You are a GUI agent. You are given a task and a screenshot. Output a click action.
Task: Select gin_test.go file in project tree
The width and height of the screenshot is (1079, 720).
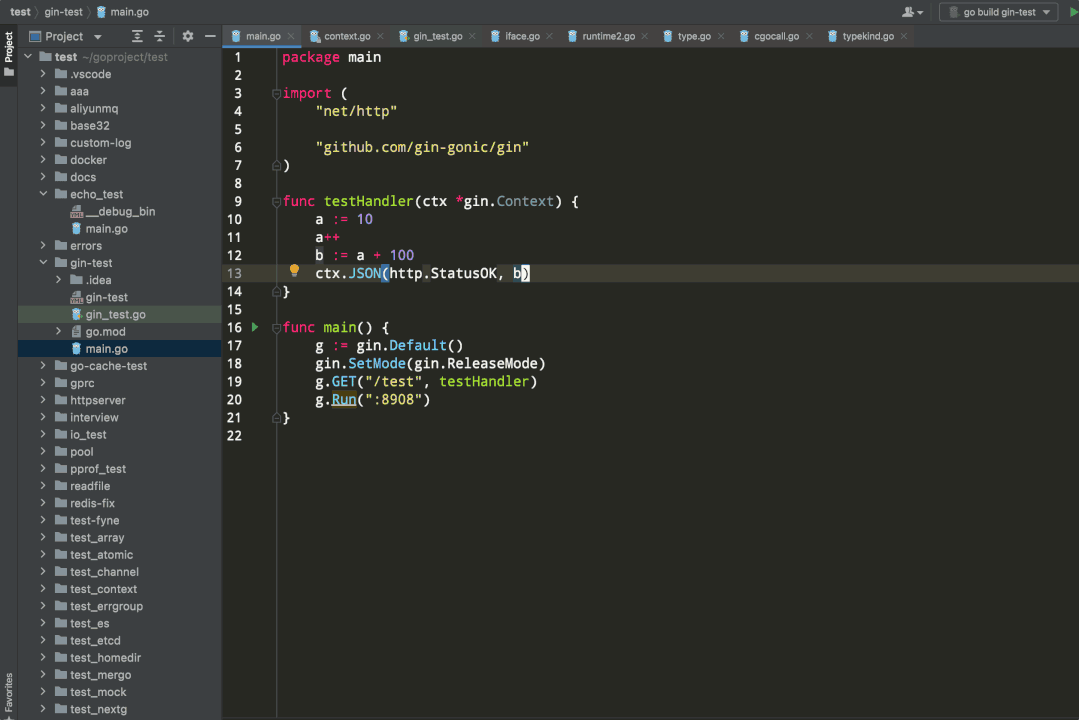(x=115, y=314)
